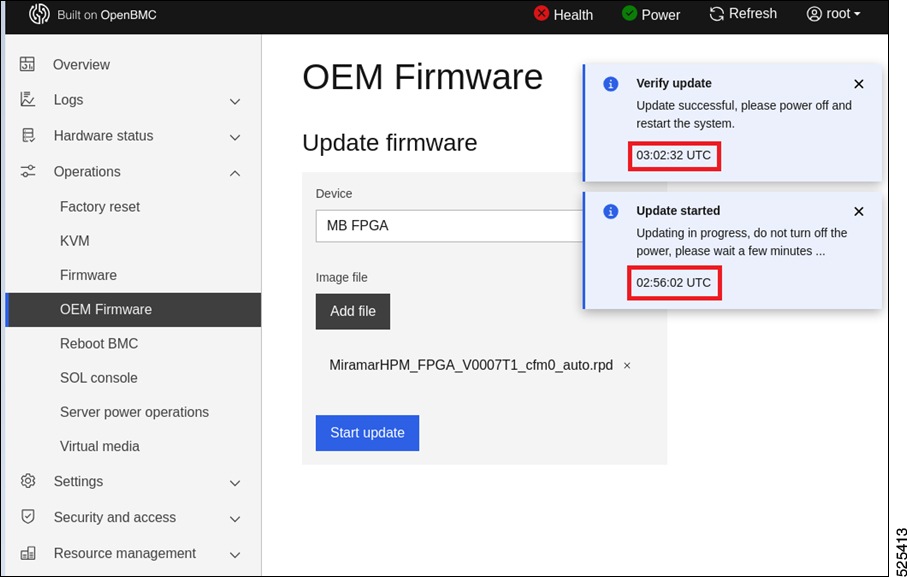Click the 03:02:32 UTC timestamp

pos(673,155)
